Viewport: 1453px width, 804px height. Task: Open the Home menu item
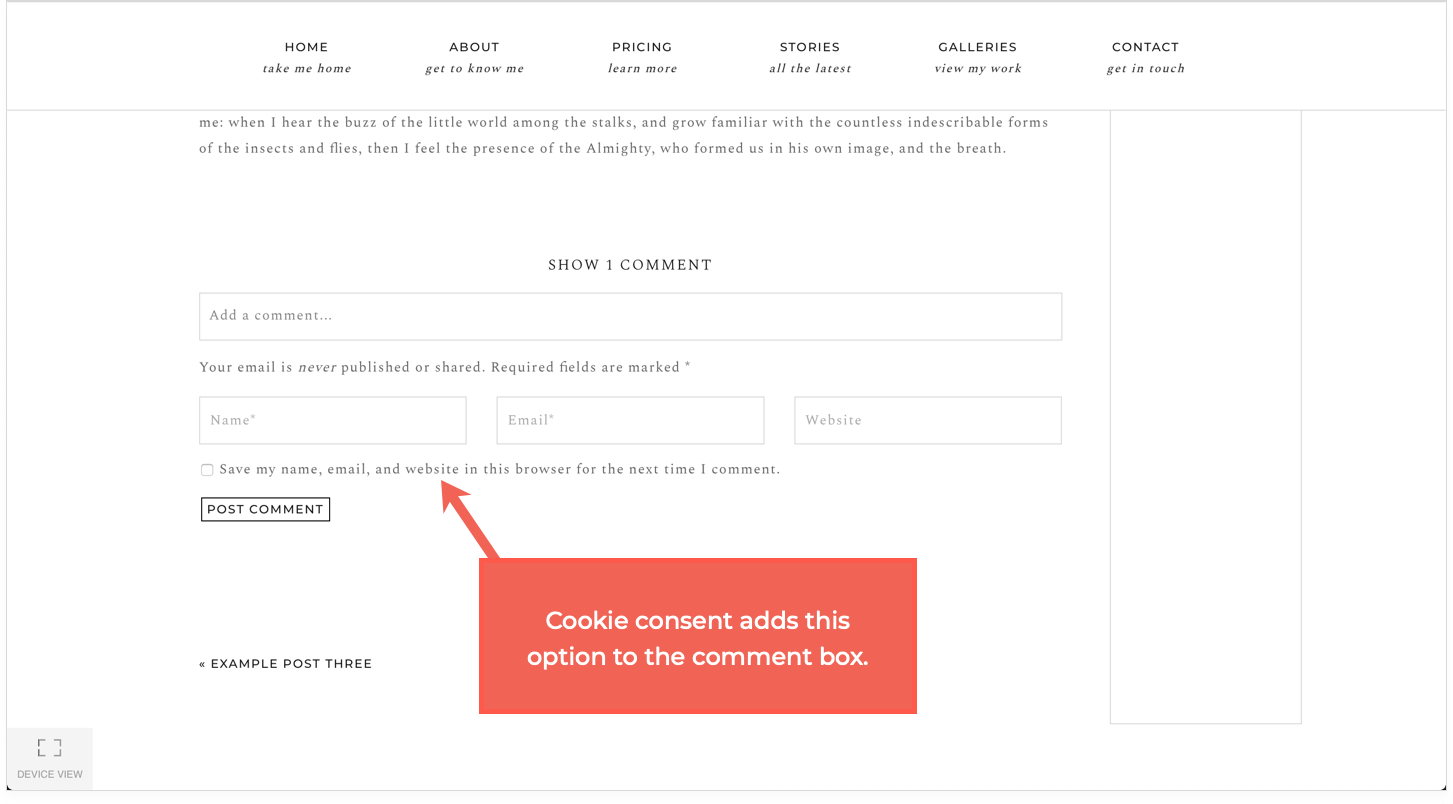[x=306, y=47]
